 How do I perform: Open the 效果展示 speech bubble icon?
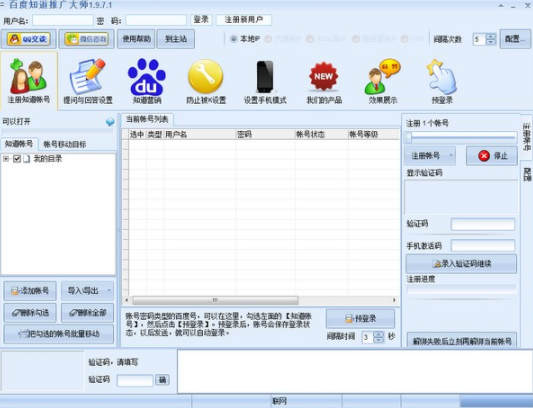[x=382, y=76]
